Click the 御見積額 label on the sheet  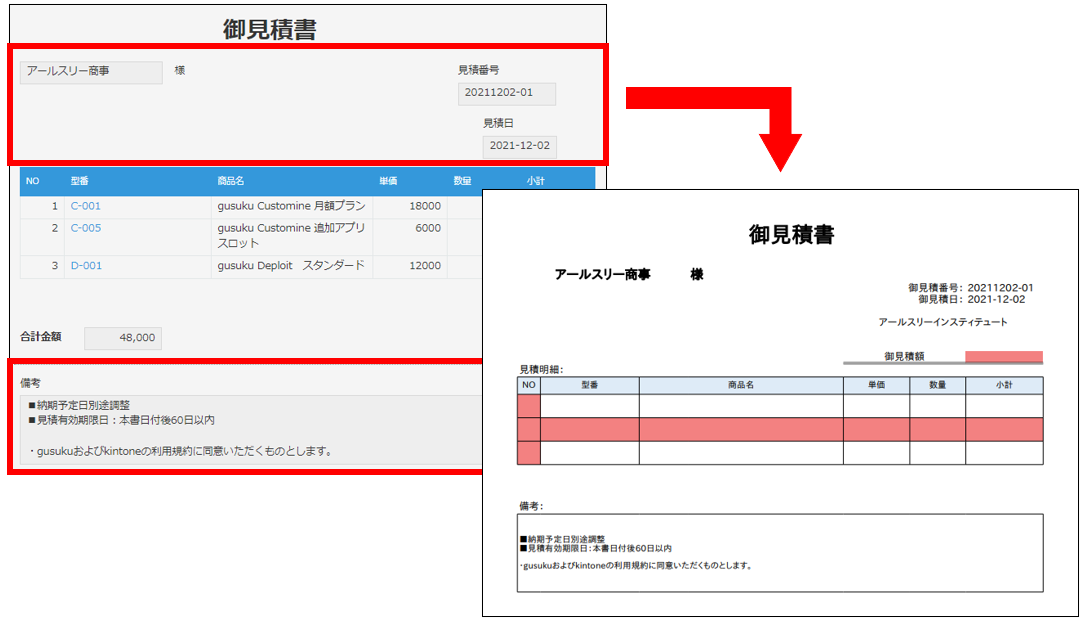coord(904,357)
